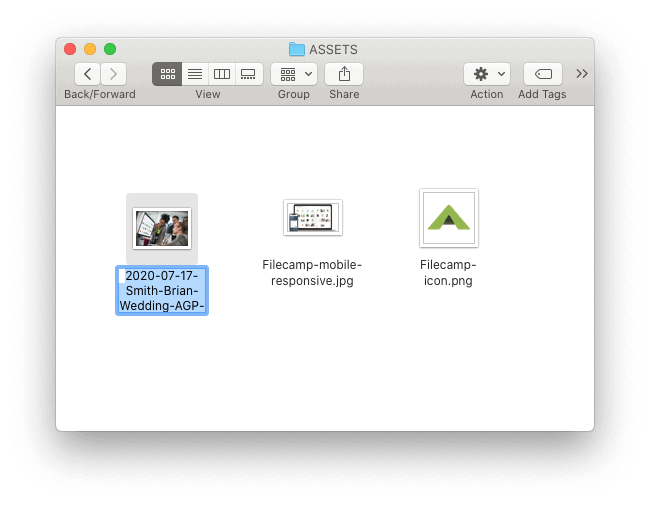This screenshot has width=650, height=505.
Task: Click the Share toolbar button
Action: pyautogui.click(x=344, y=74)
